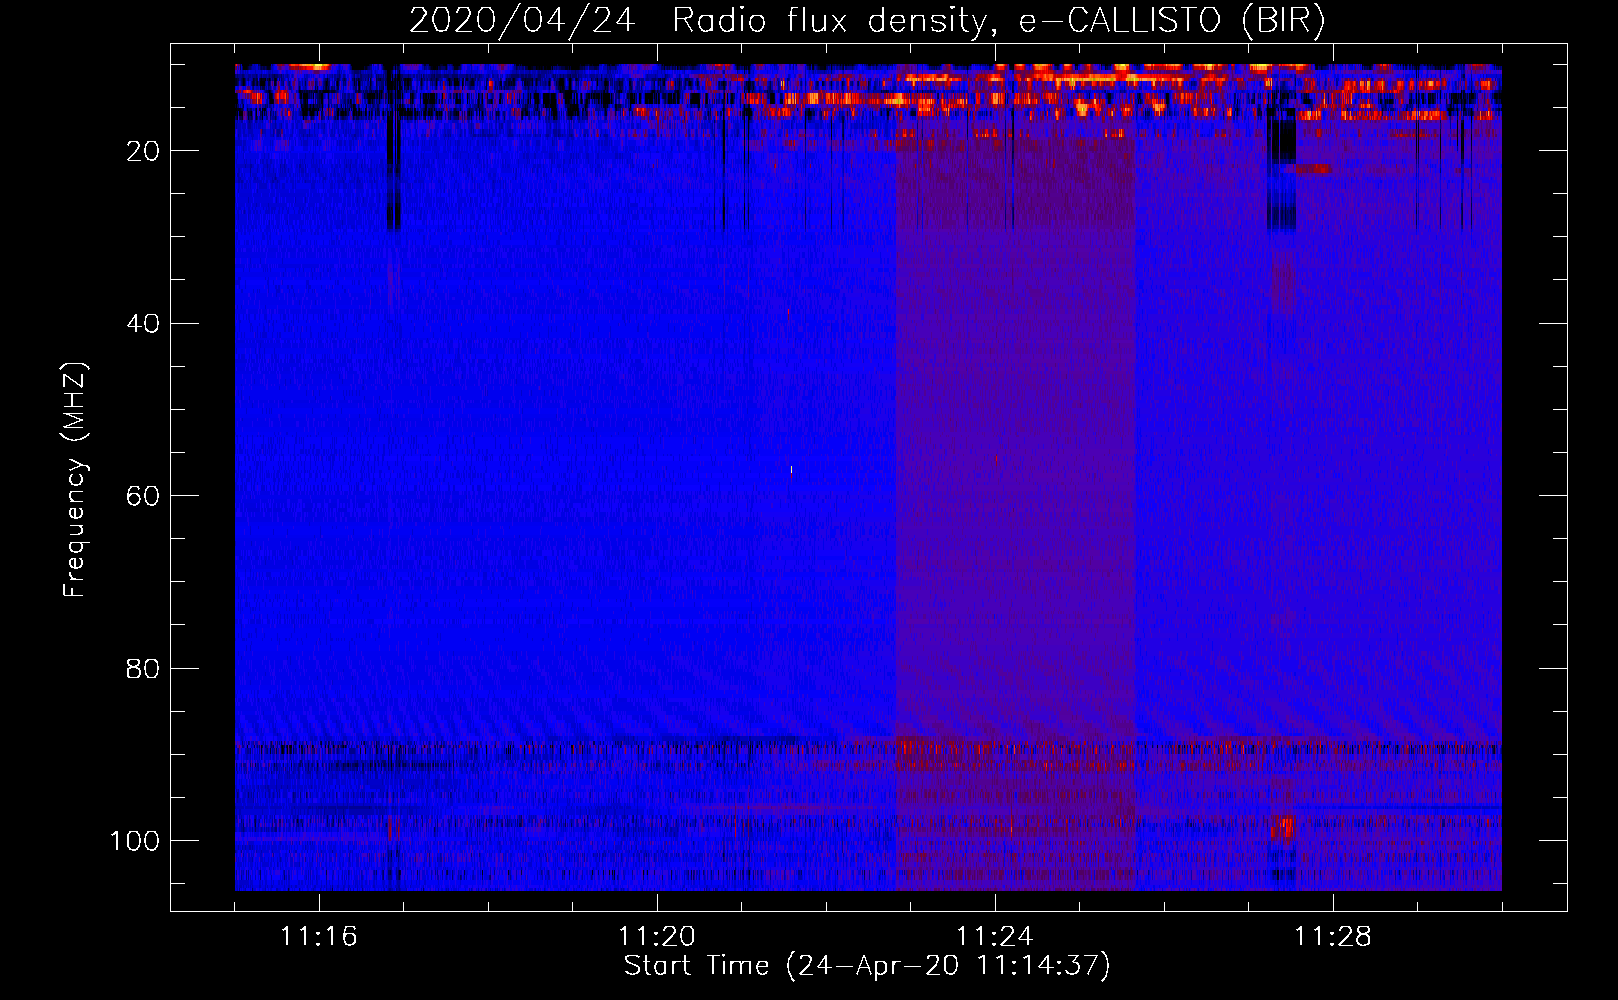
Task: Click the 20 MHz frequency tick label
Action: (x=144, y=151)
